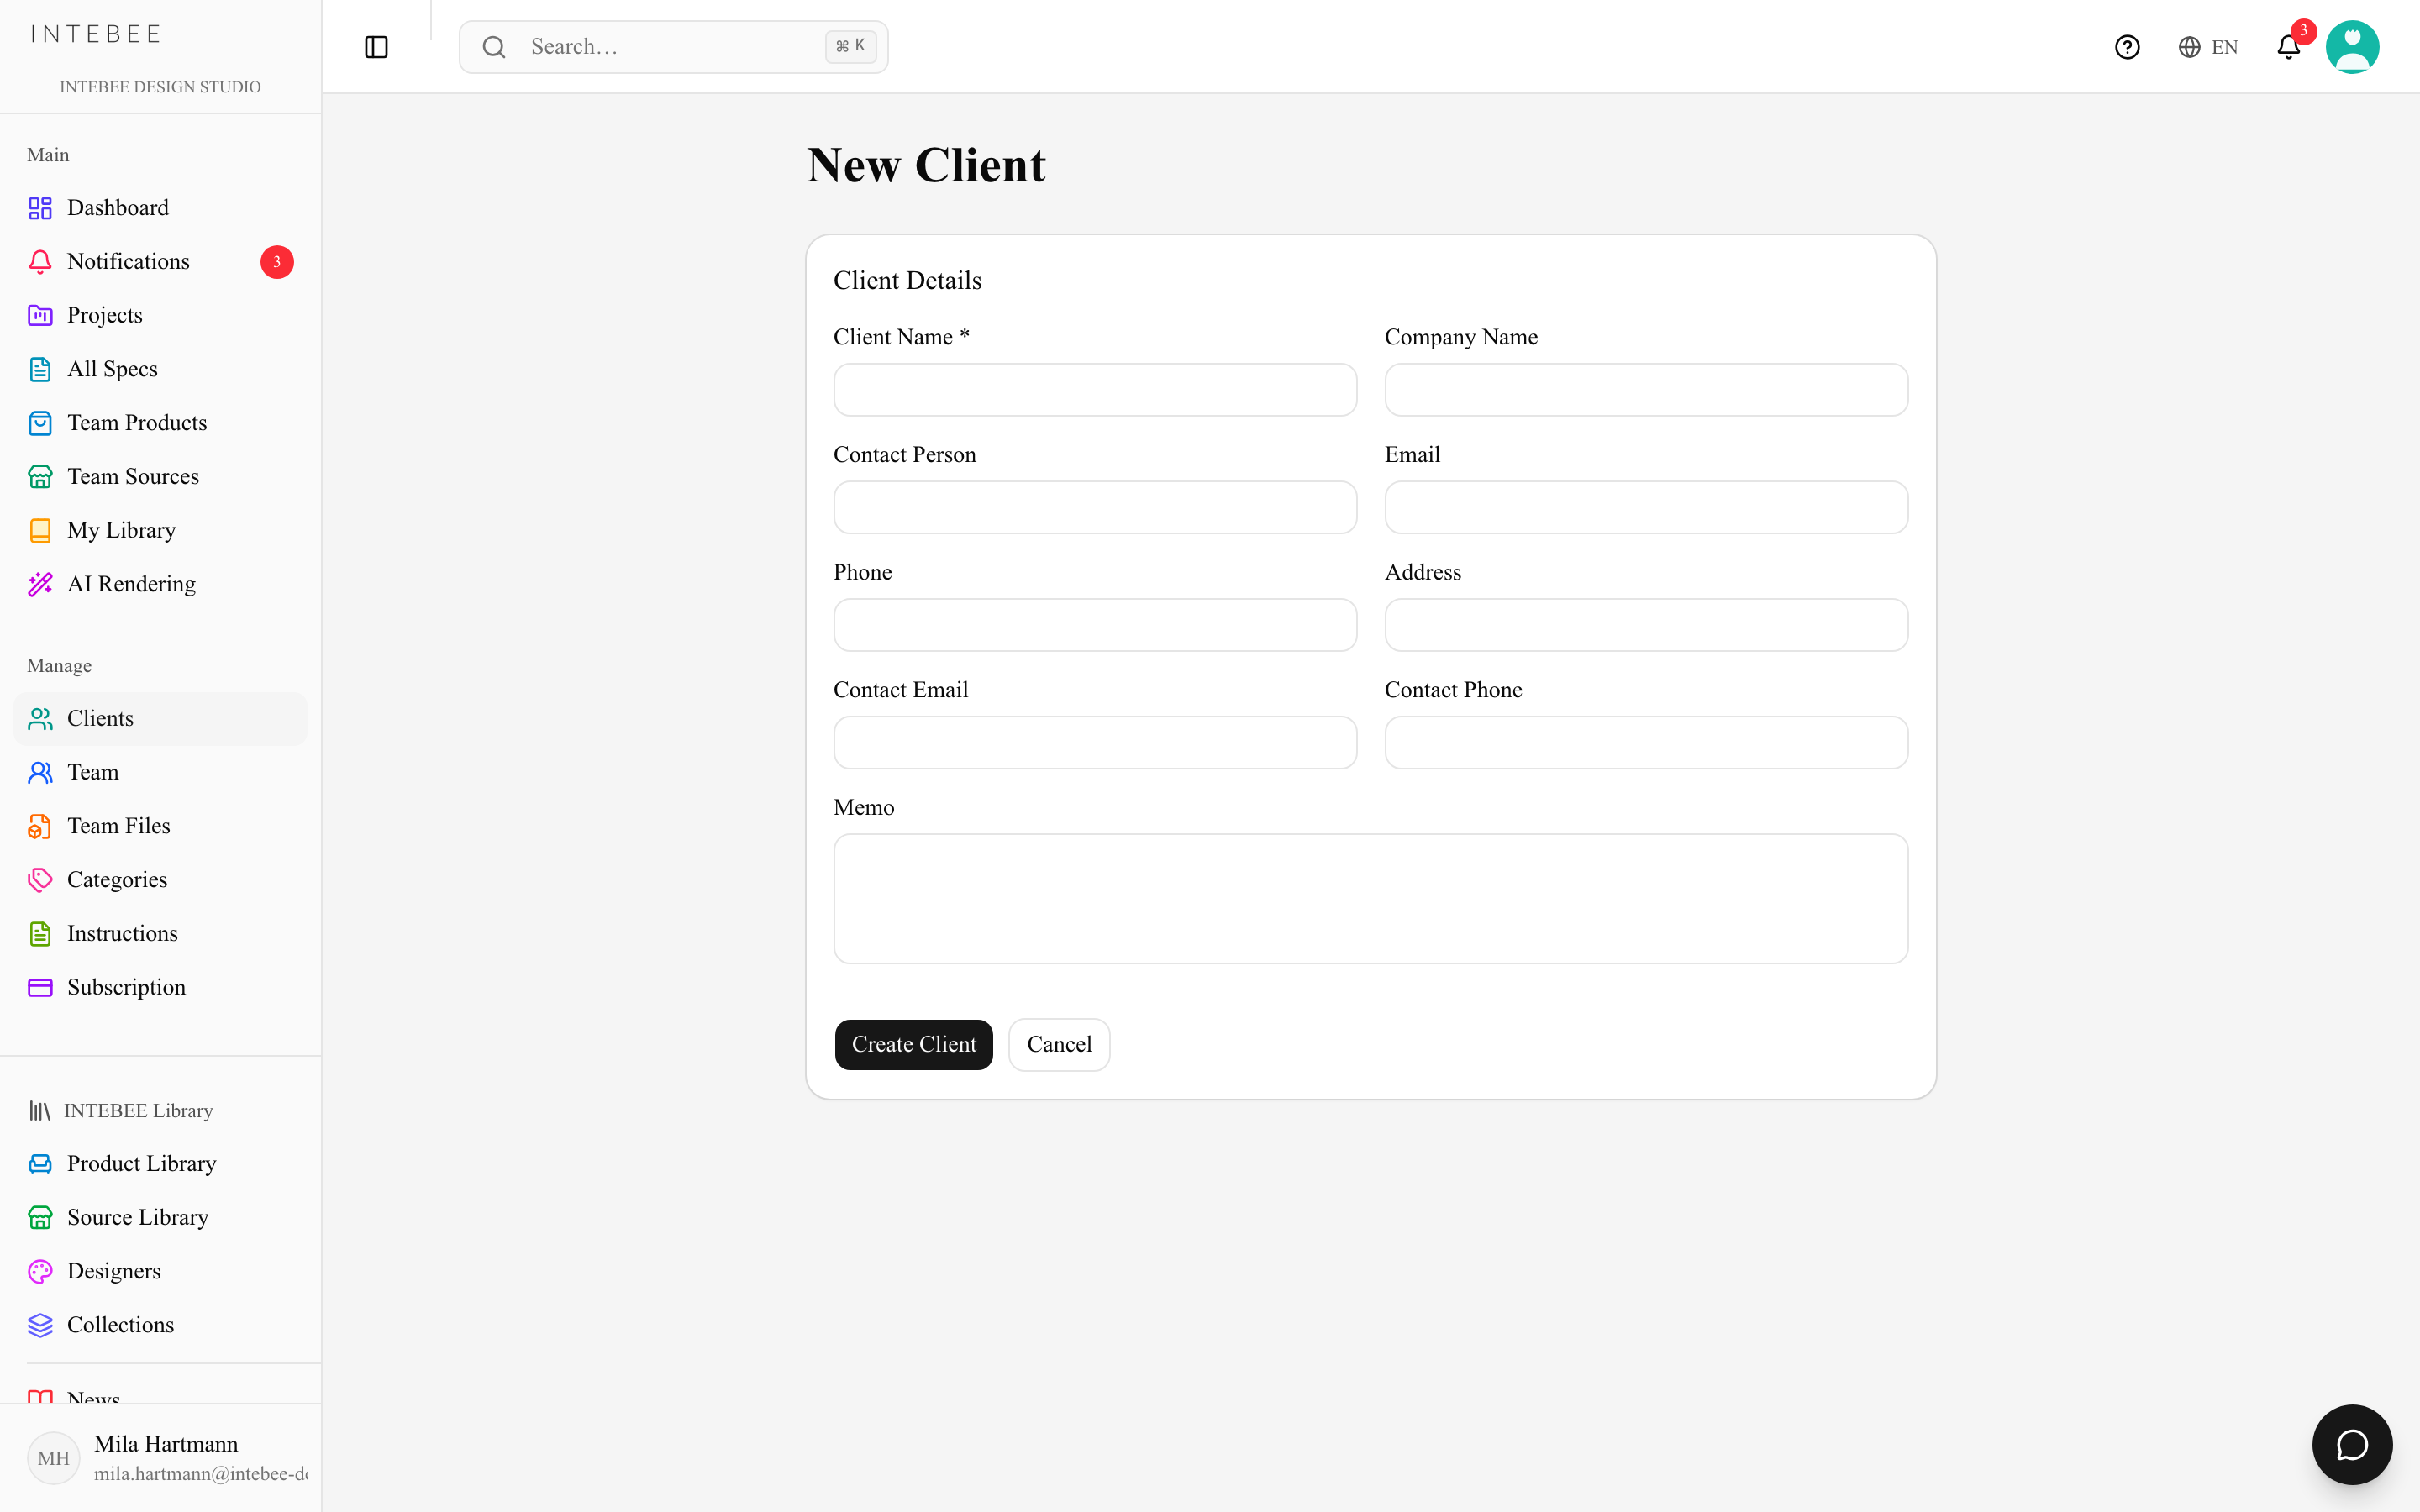Focus the Contact Email field
The width and height of the screenshot is (2420, 1512).
[1095, 742]
